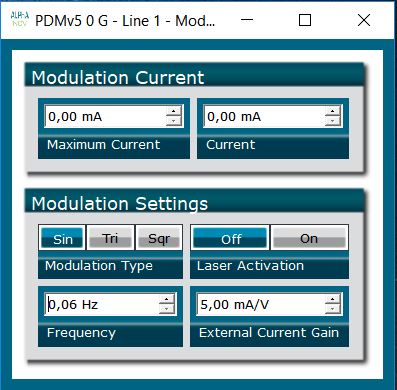The image size is (397, 390).
Task: Select Sqr modulation type
Action: coord(159,238)
